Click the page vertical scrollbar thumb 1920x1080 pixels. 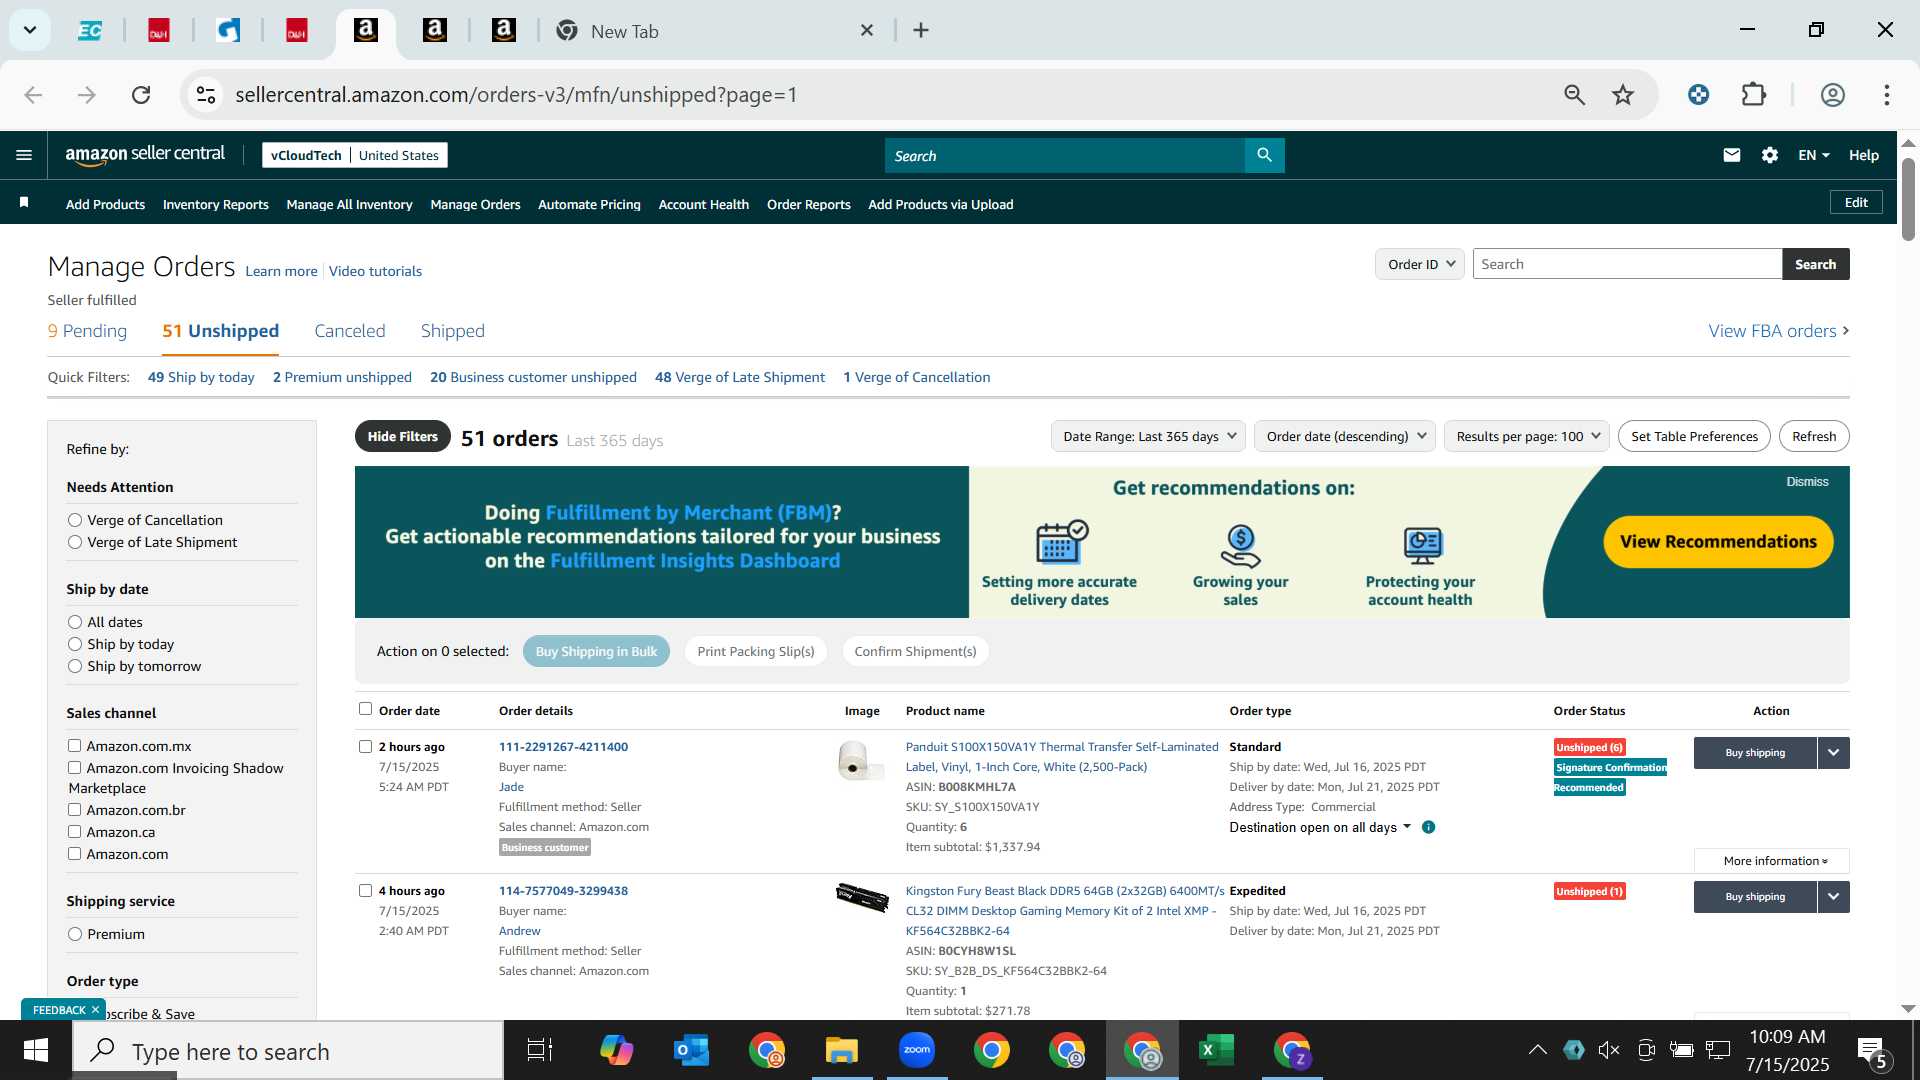click(1908, 198)
